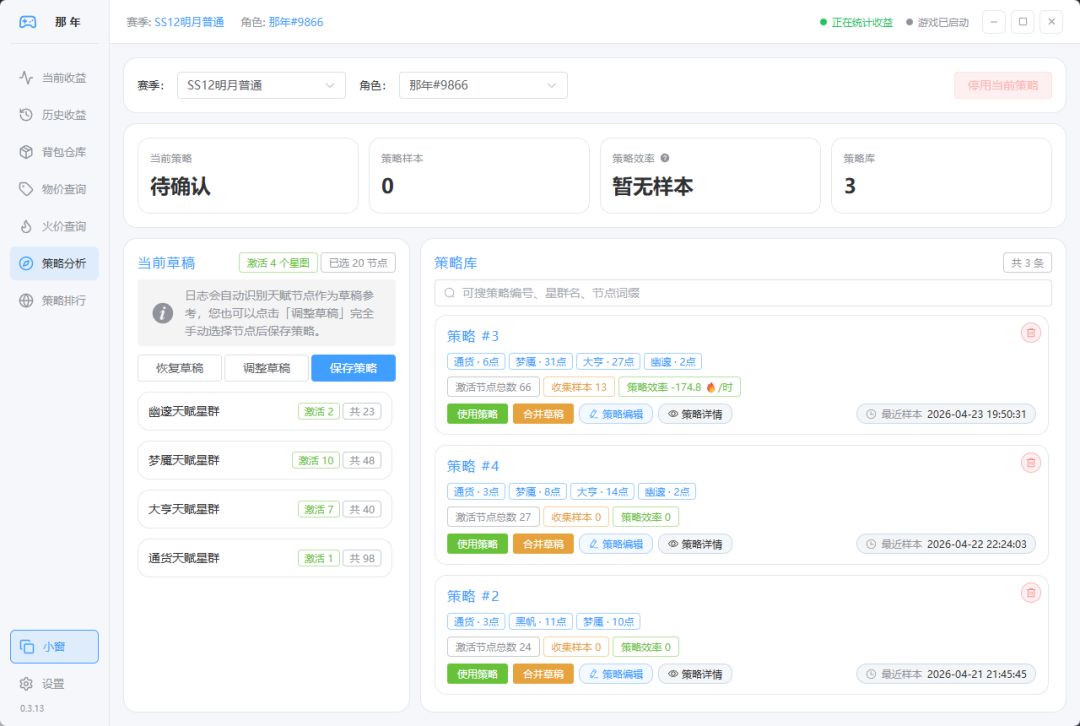The image size is (1080, 726).
Task: Open 历史收益 in sidebar
Action: [54, 115]
